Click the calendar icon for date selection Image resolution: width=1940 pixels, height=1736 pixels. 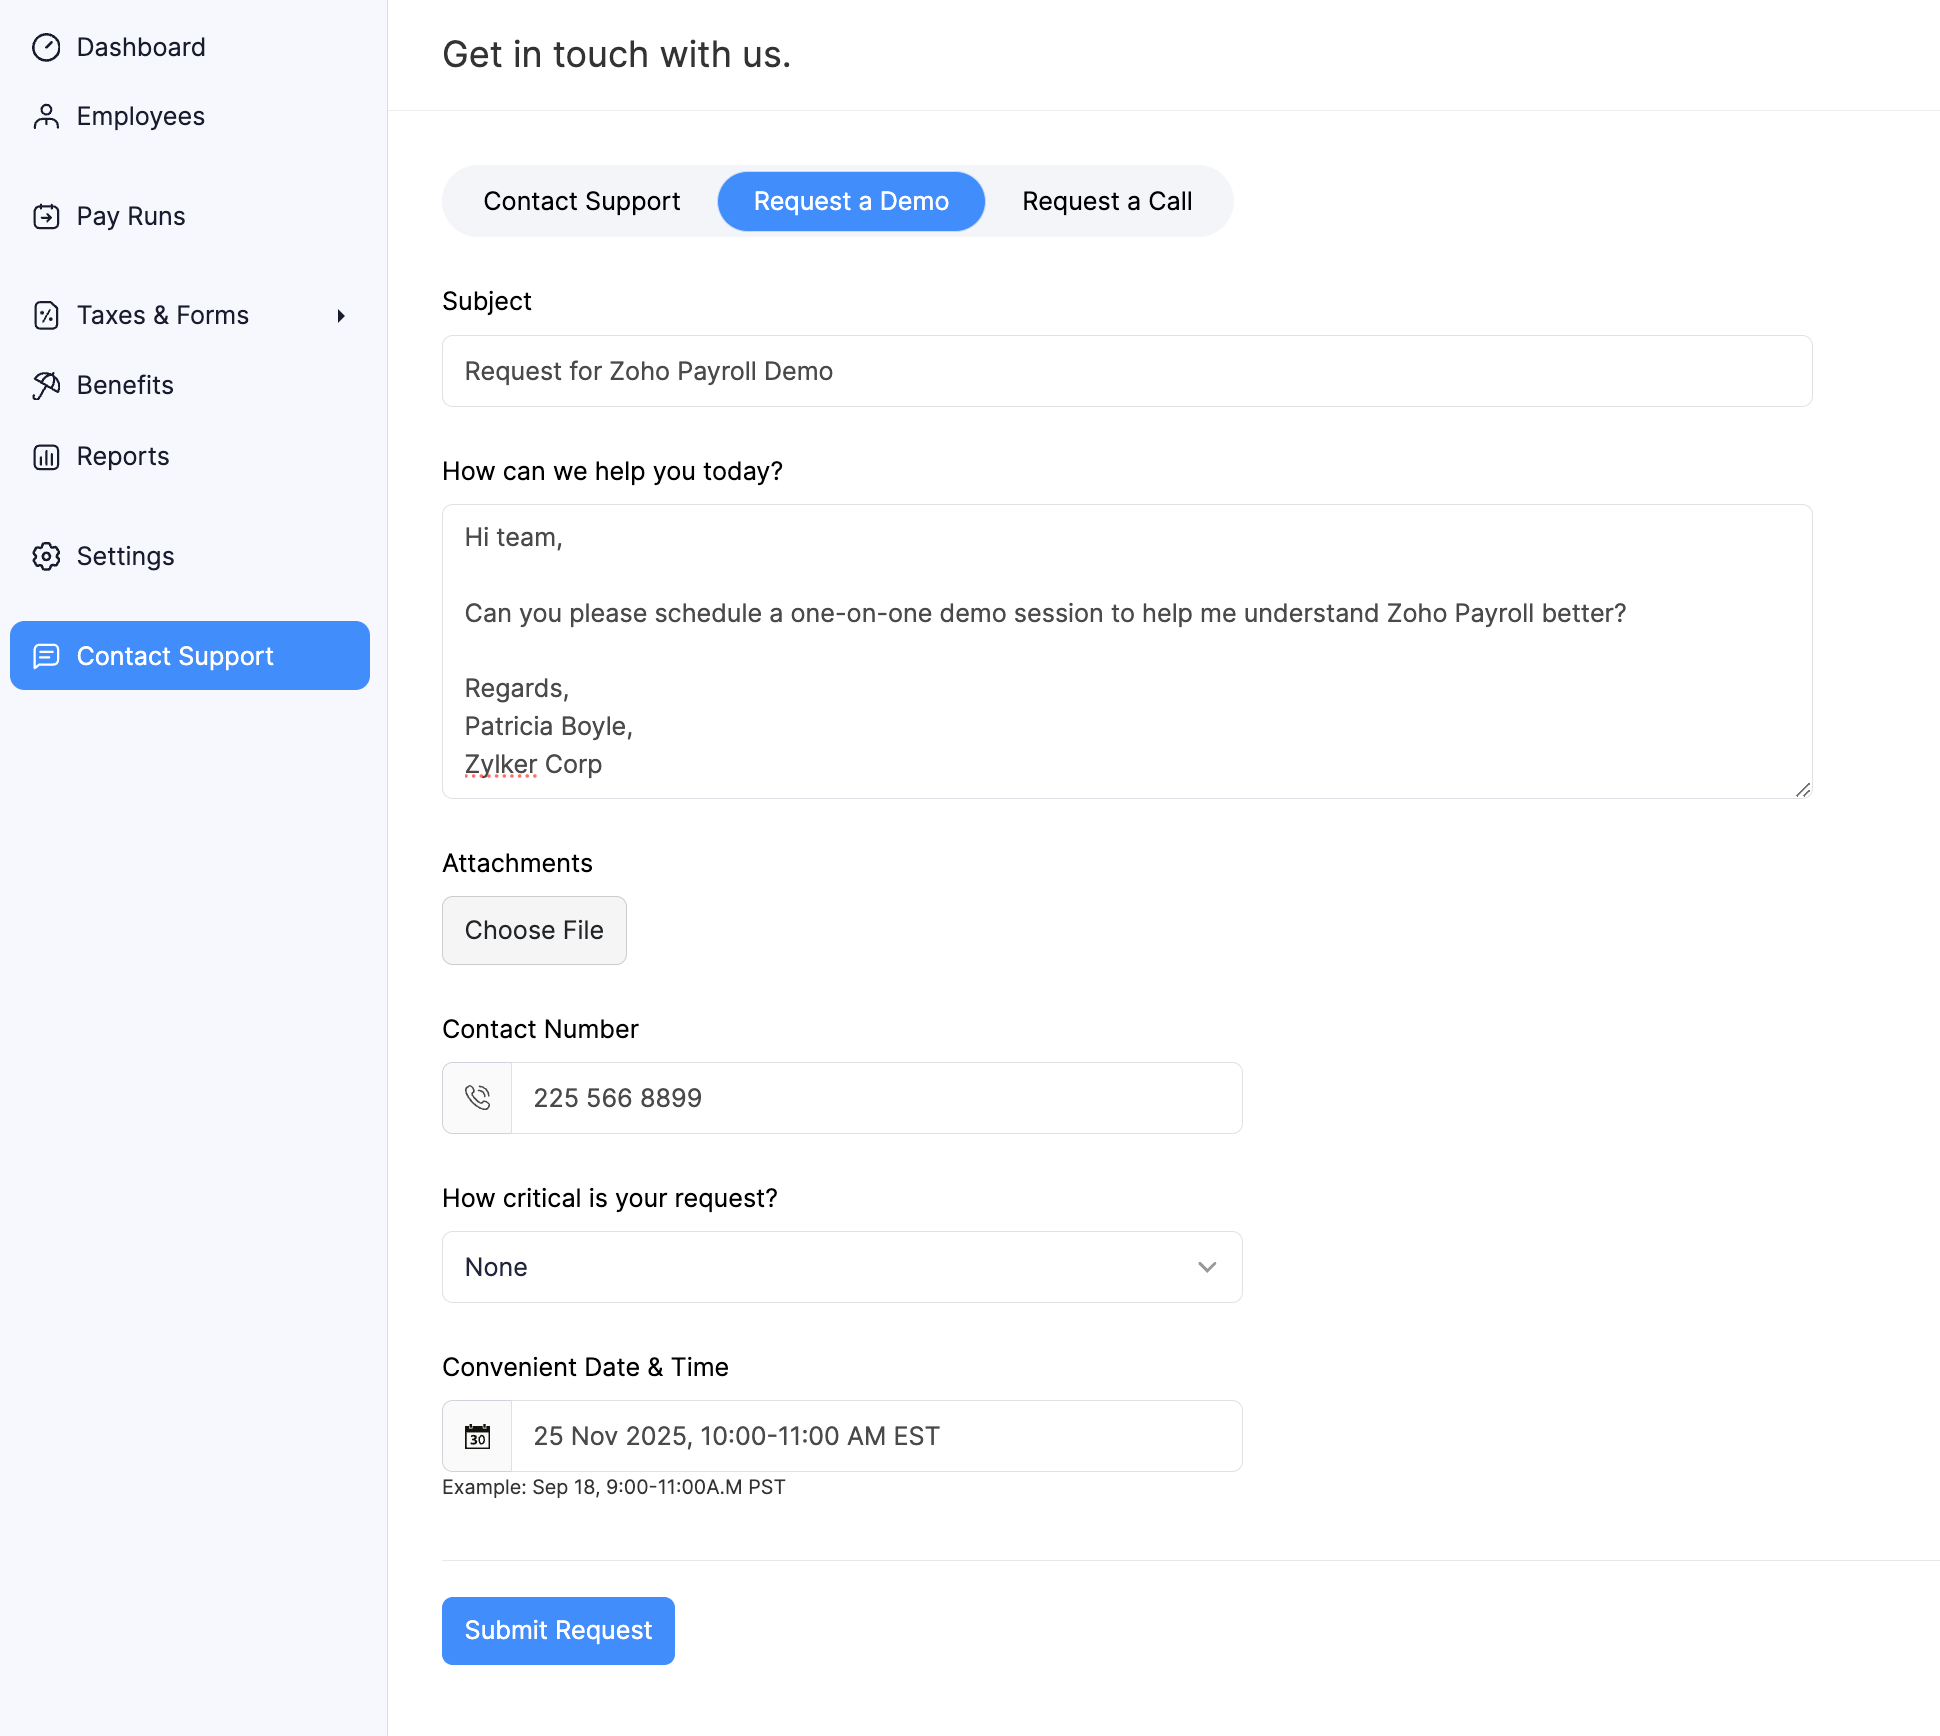478,1436
